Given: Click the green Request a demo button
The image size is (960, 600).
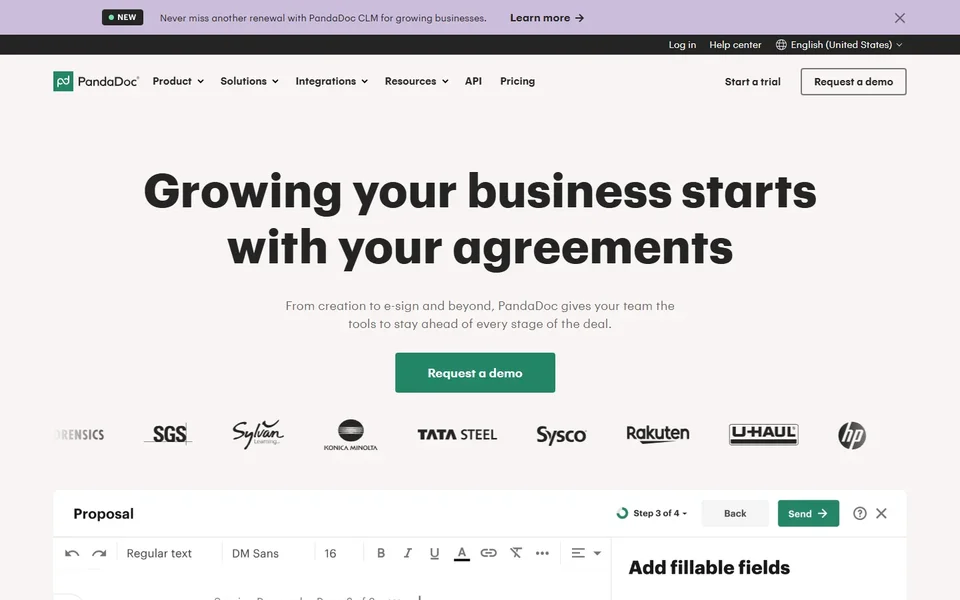Looking at the screenshot, I should pyautogui.click(x=475, y=373).
